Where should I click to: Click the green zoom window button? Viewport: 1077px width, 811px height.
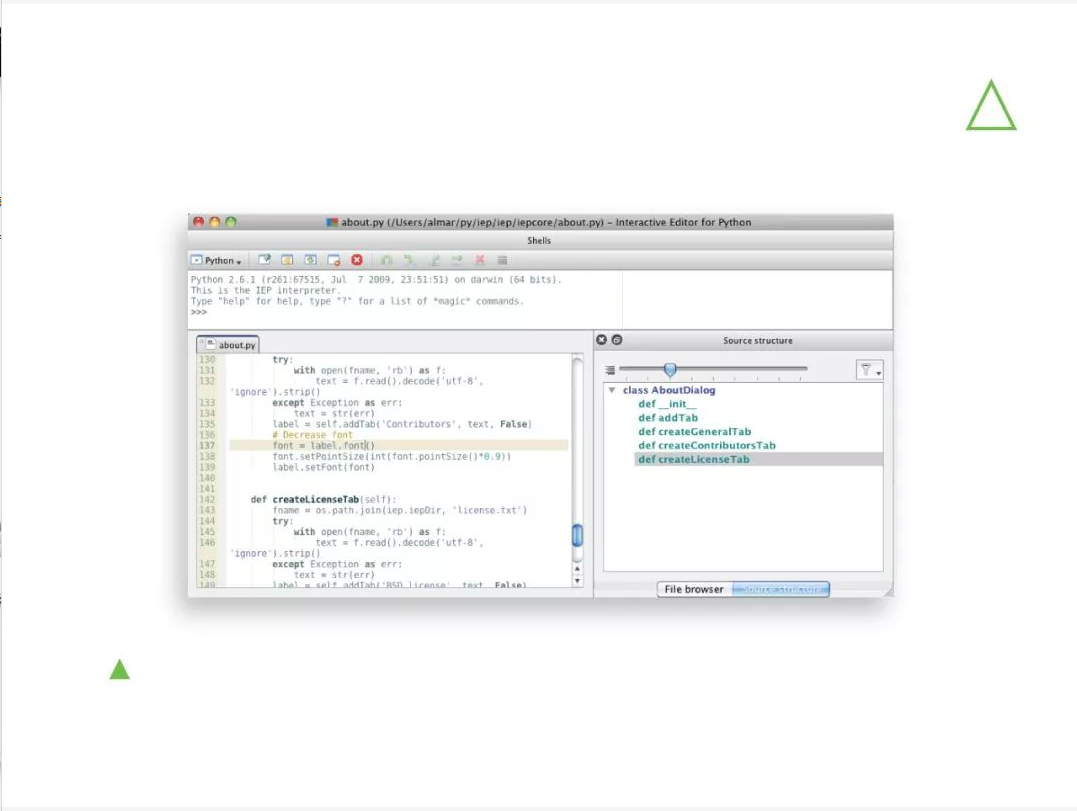click(x=231, y=222)
